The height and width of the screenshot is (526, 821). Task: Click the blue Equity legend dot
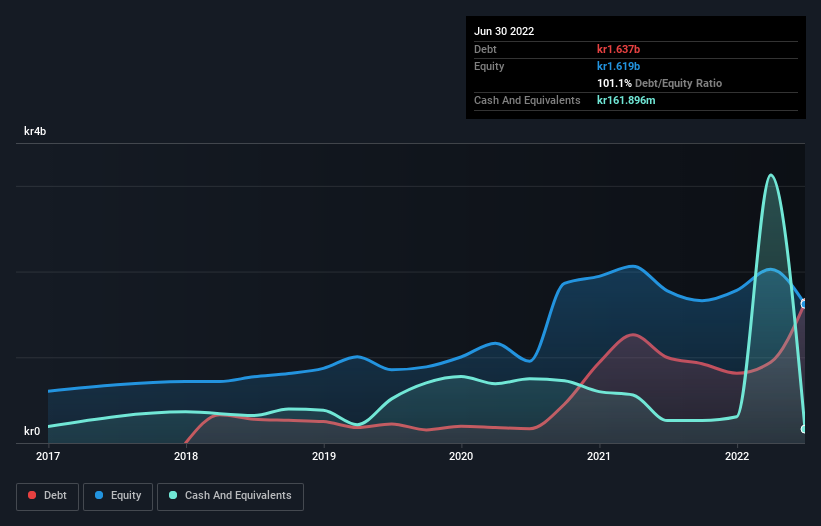[x=98, y=495]
